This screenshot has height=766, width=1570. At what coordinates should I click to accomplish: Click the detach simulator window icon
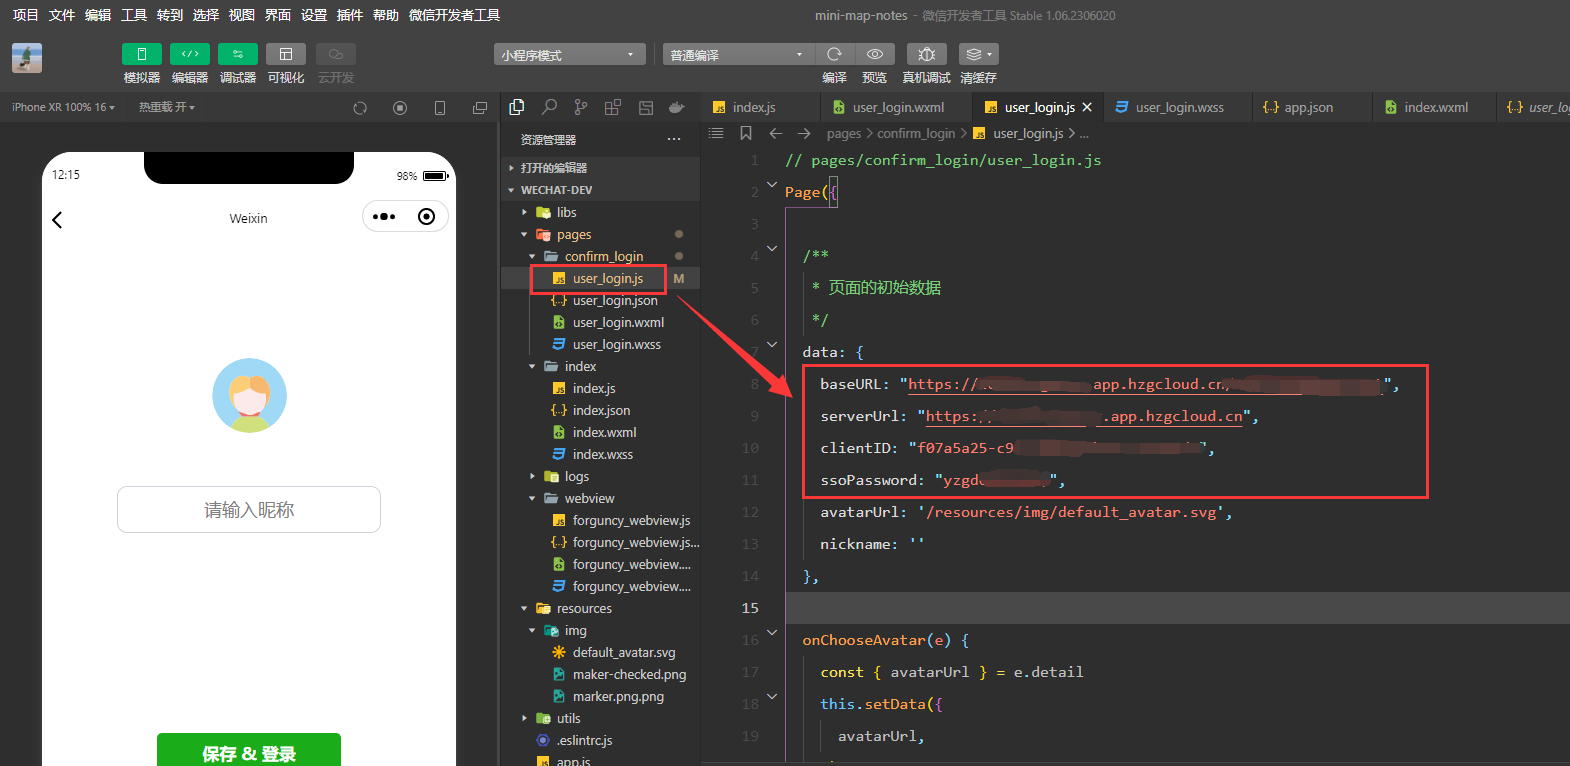click(x=480, y=108)
